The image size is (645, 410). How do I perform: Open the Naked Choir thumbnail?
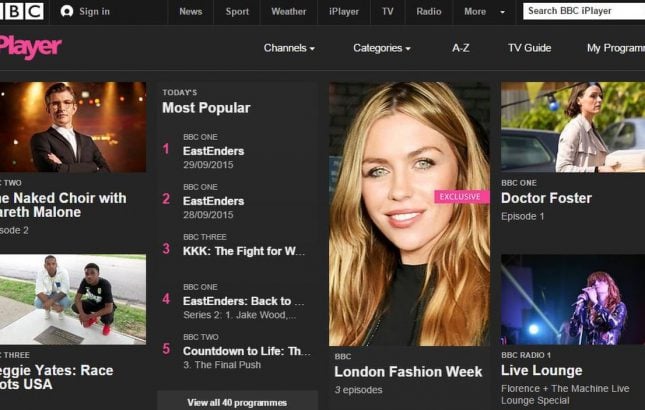click(x=73, y=127)
